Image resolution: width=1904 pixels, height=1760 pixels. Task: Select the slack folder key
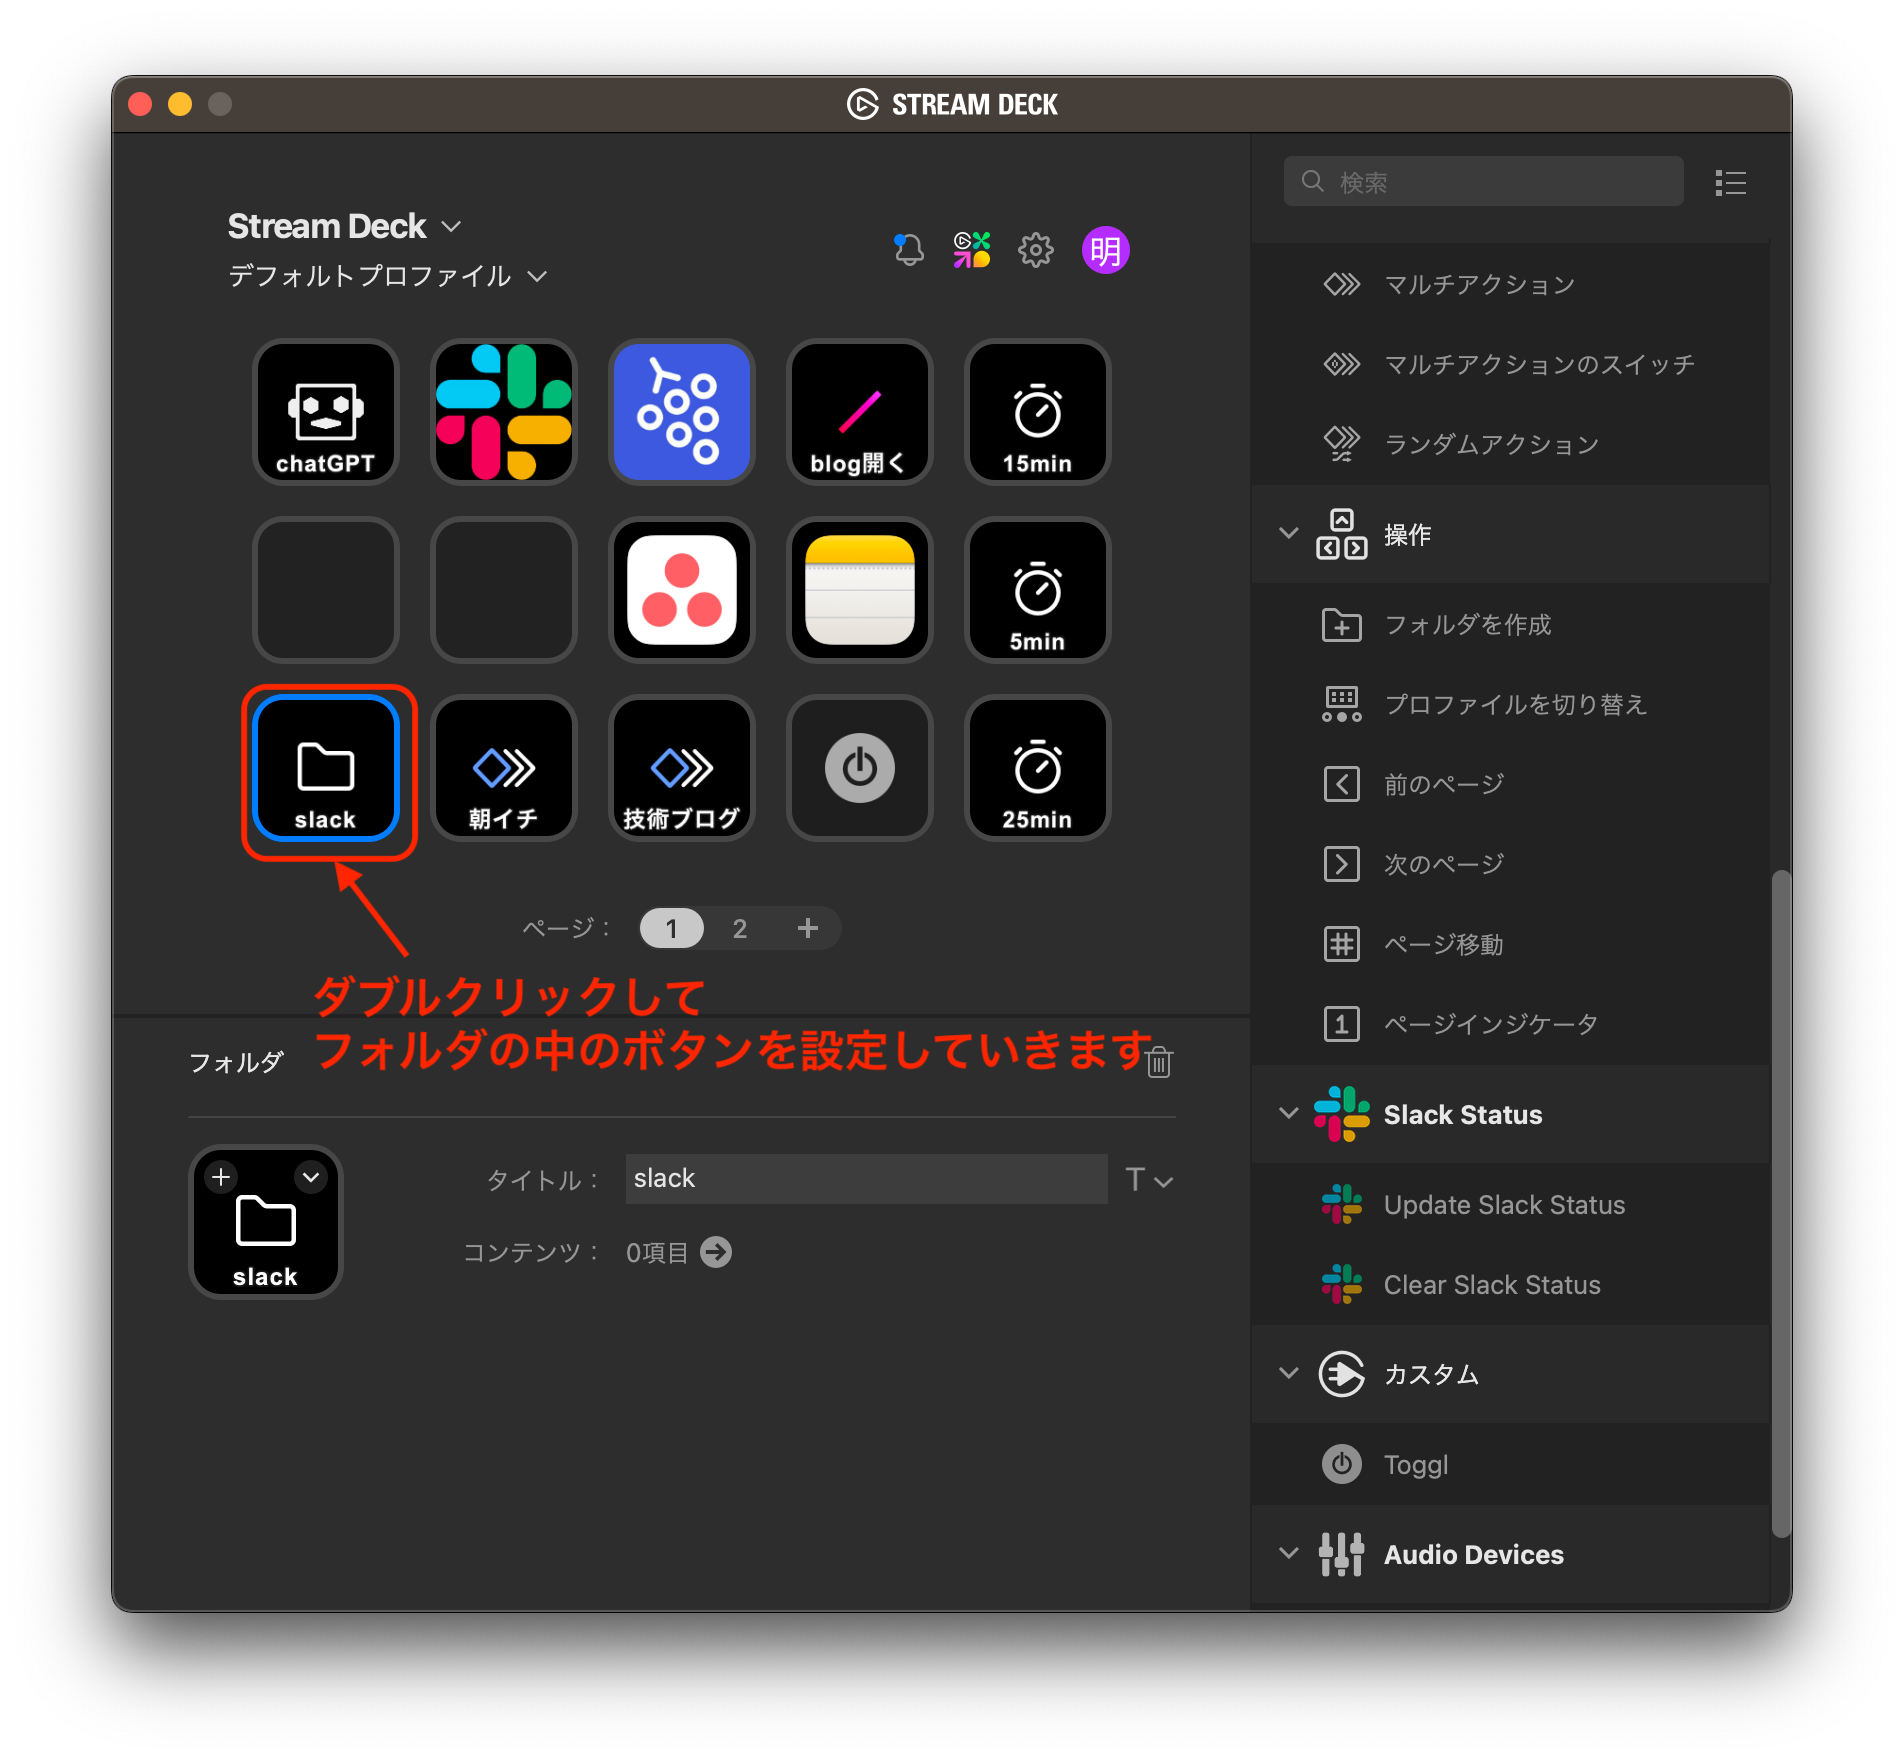(x=326, y=768)
